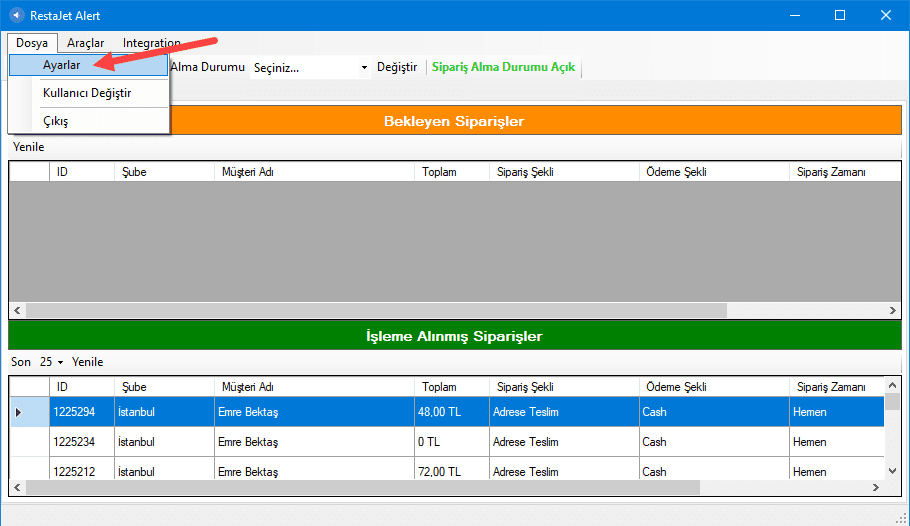Click Yenile under Bekleyen Siparişler
Viewport: 910px width, 526px height.
coord(28,147)
